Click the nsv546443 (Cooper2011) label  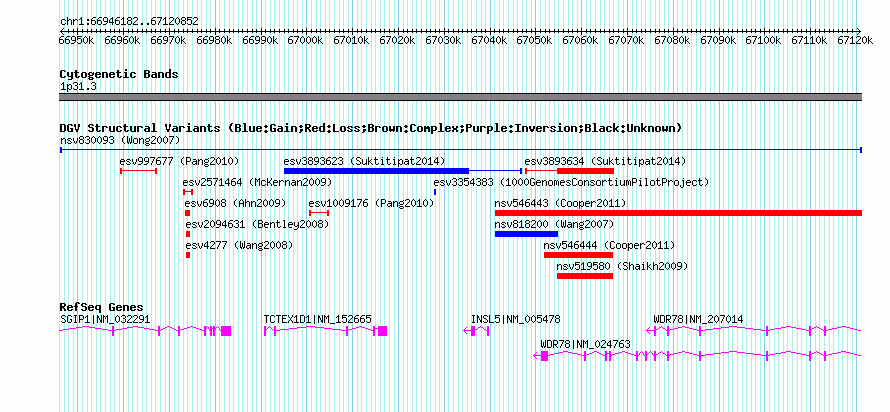tap(560, 203)
